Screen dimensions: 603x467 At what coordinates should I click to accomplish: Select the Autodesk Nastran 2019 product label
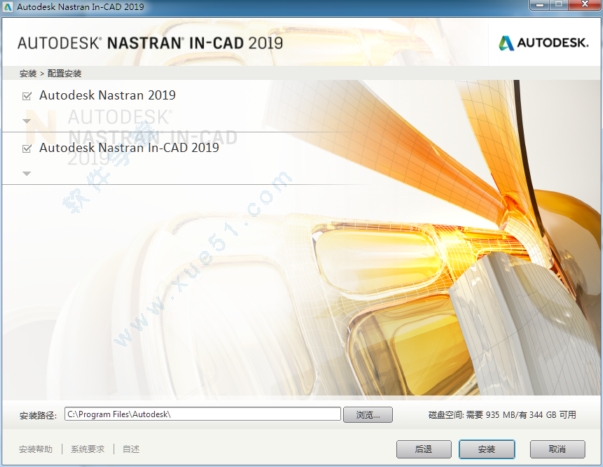point(107,95)
